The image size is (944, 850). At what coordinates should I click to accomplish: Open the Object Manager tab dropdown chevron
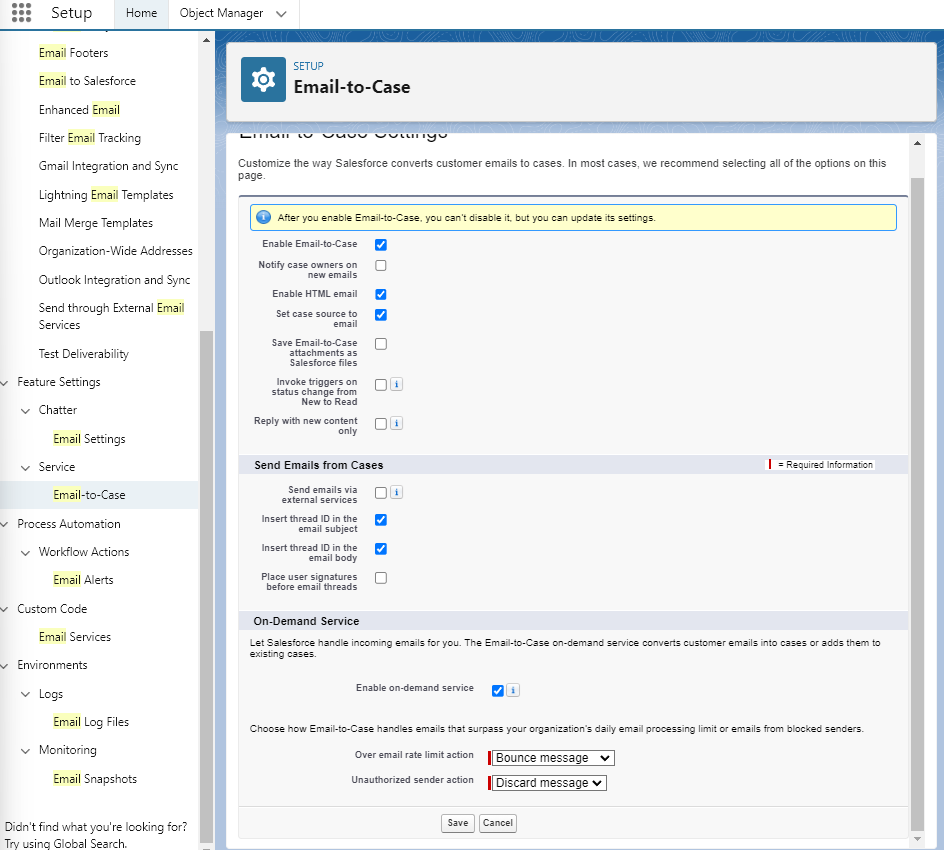[x=281, y=14]
